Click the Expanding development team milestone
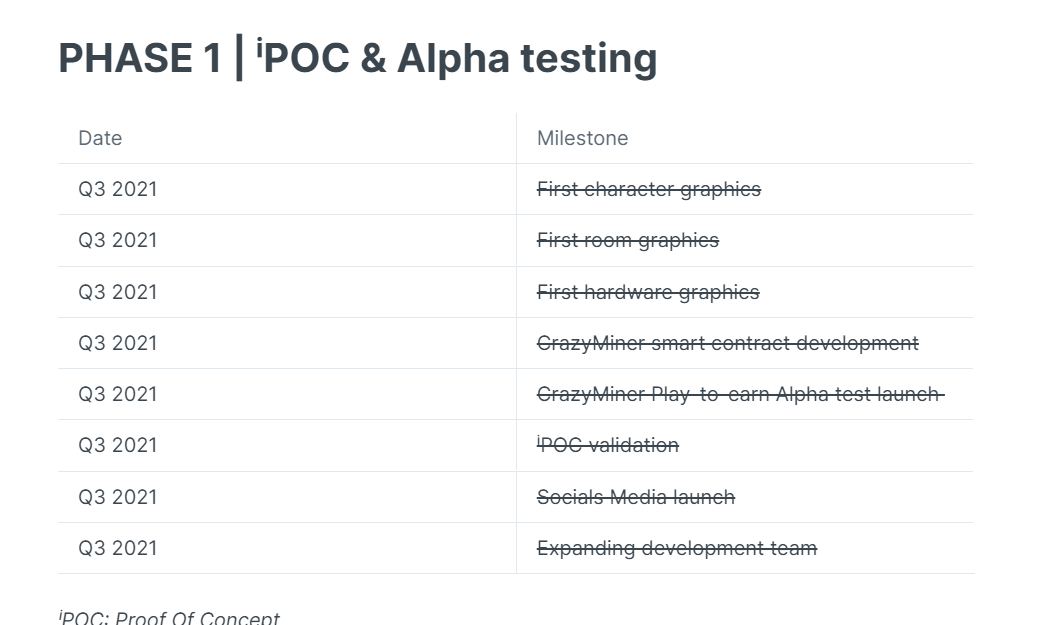This screenshot has height=625, width=1045. [x=676, y=548]
